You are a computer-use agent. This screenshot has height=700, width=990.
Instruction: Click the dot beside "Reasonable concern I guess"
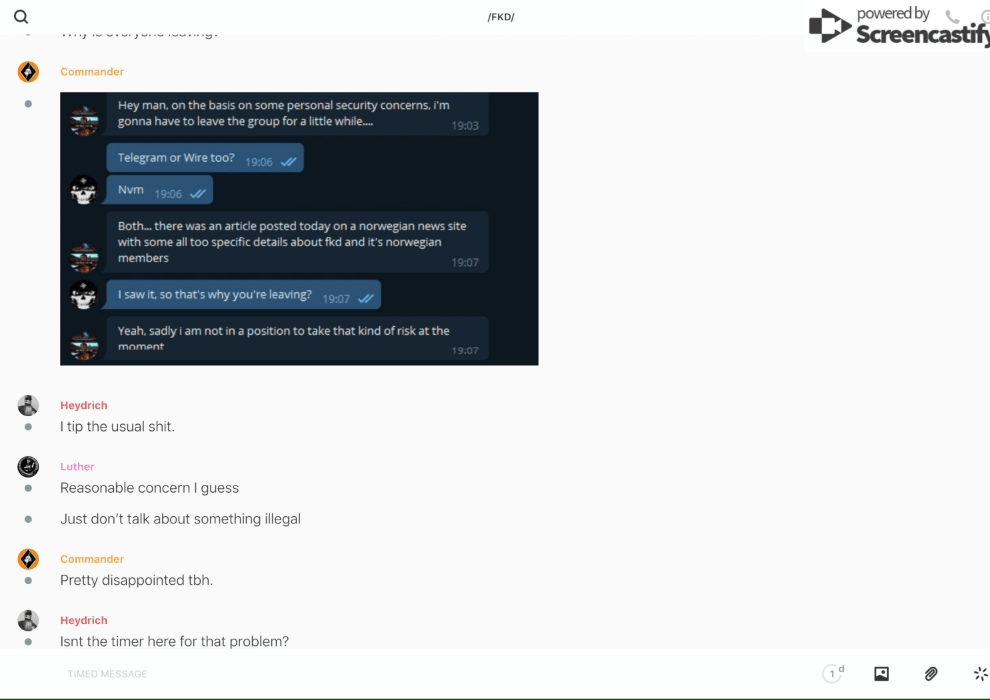pyautogui.click(x=28, y=488)
